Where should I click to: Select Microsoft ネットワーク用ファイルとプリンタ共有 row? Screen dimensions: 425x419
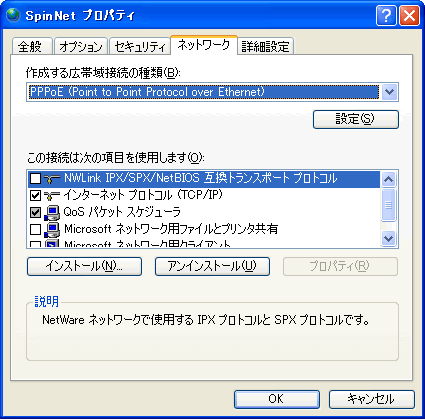(x=204, y=229)
